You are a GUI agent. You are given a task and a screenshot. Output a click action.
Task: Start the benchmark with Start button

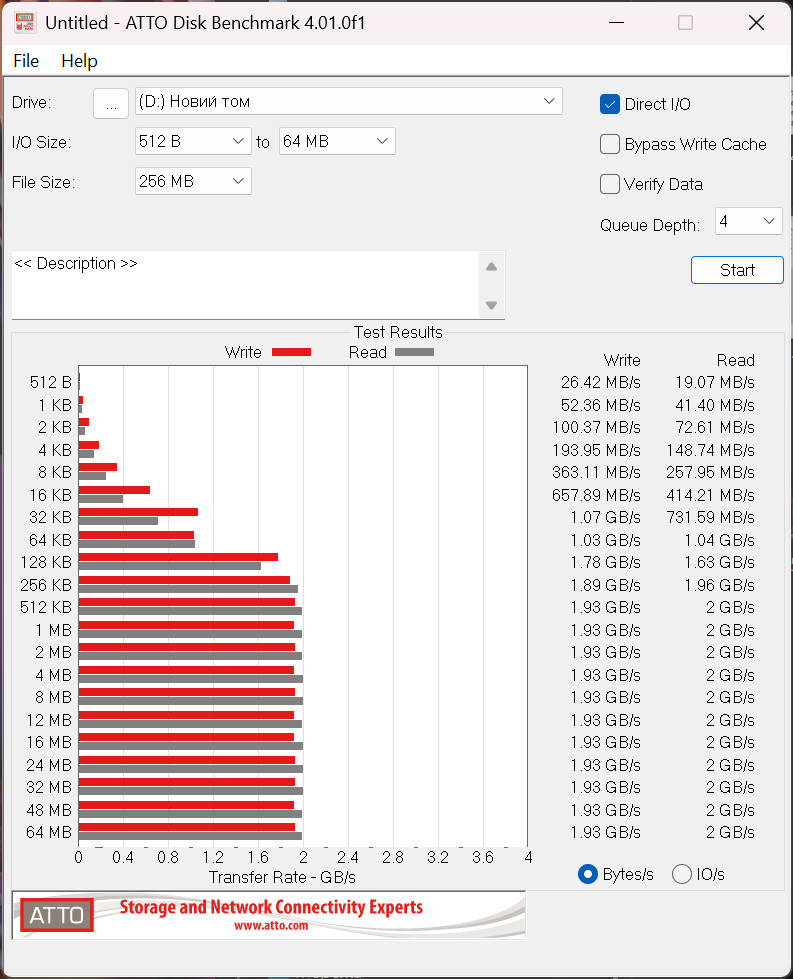coord(737,270)
